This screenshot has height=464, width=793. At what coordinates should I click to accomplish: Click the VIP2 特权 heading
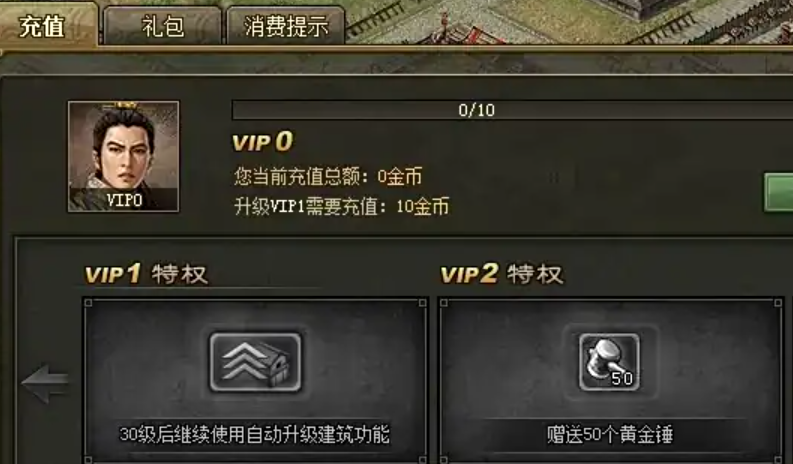502,274
